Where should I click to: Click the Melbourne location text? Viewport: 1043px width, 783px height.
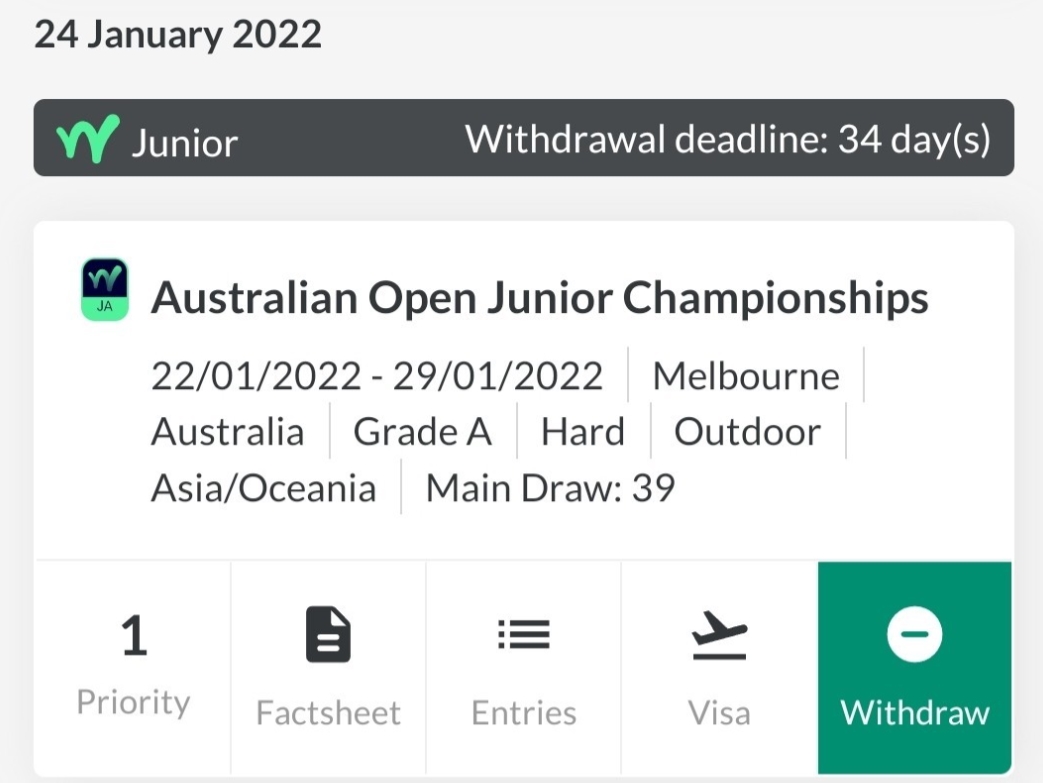coord(746,376)
